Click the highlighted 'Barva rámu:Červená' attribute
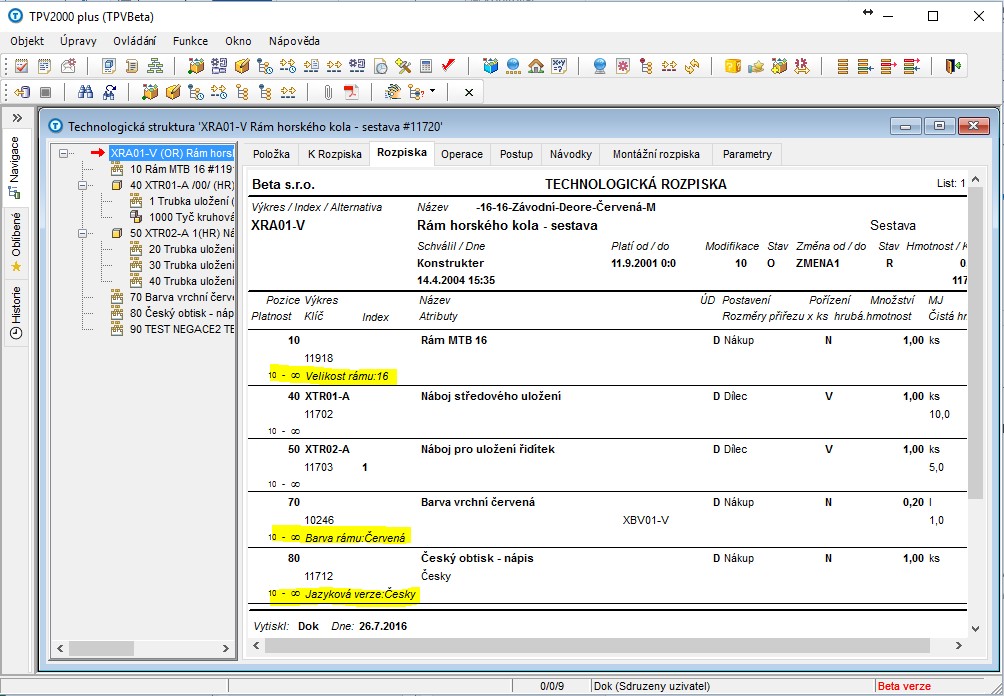 coord(355,538)
